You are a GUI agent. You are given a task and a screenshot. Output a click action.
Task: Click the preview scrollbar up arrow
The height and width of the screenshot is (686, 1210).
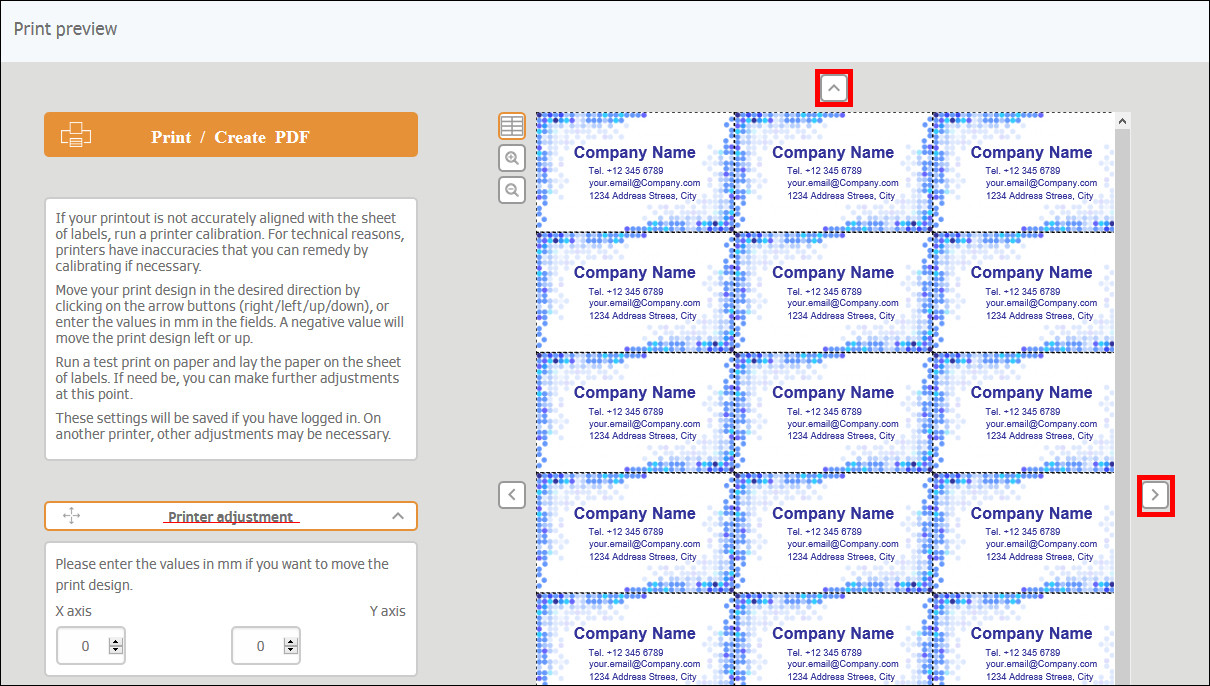(1122, 121)
